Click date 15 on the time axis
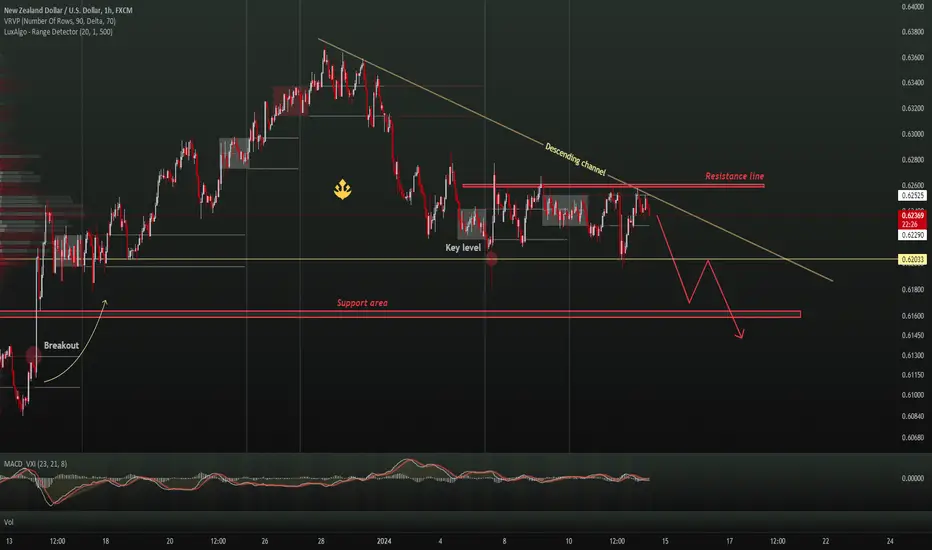Screen dimensions: 932x550 [665, 541]
